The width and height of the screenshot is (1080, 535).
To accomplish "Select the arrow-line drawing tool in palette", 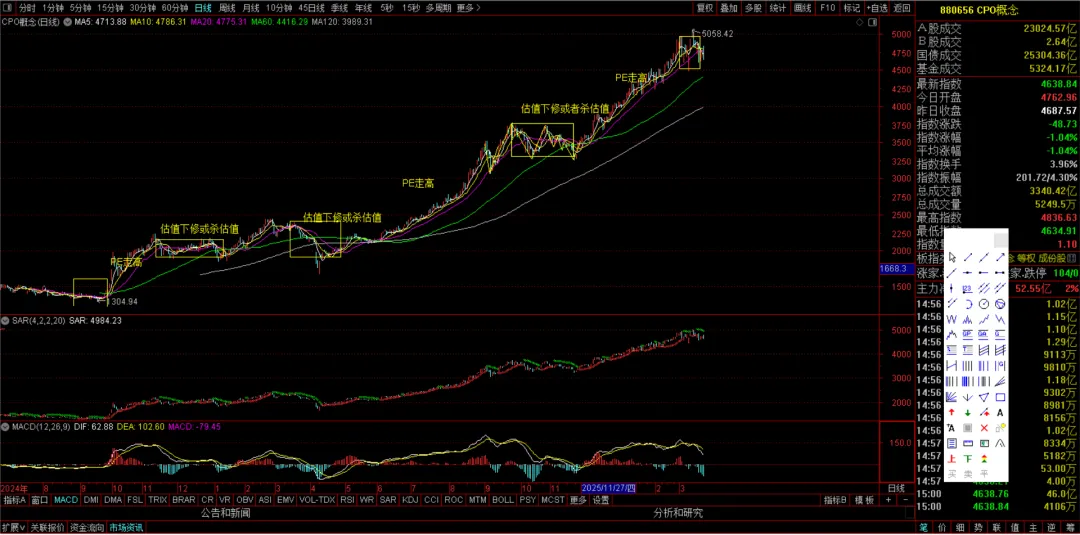I will (x=1000, y=257).
